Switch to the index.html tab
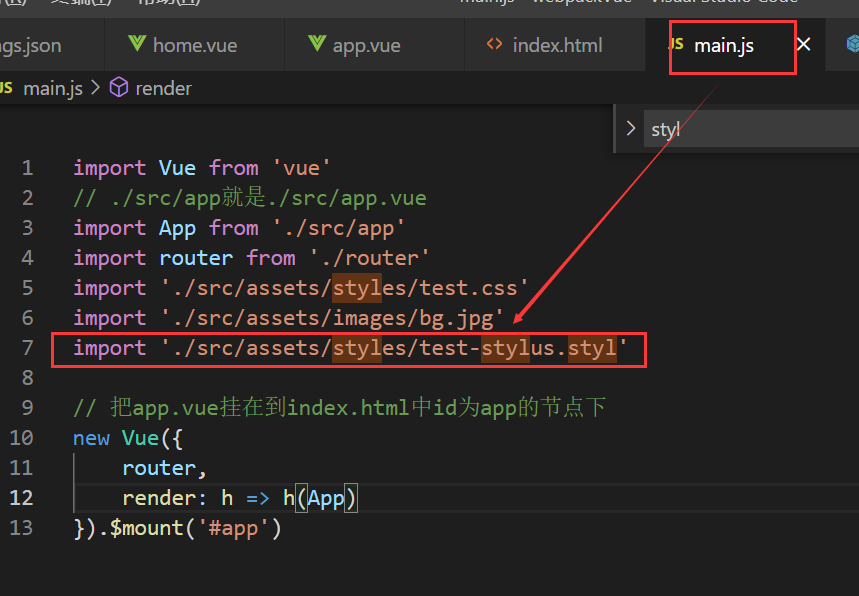Image resolution: width=859 pixels, height=596 pixels. click(x=555, y=45)
